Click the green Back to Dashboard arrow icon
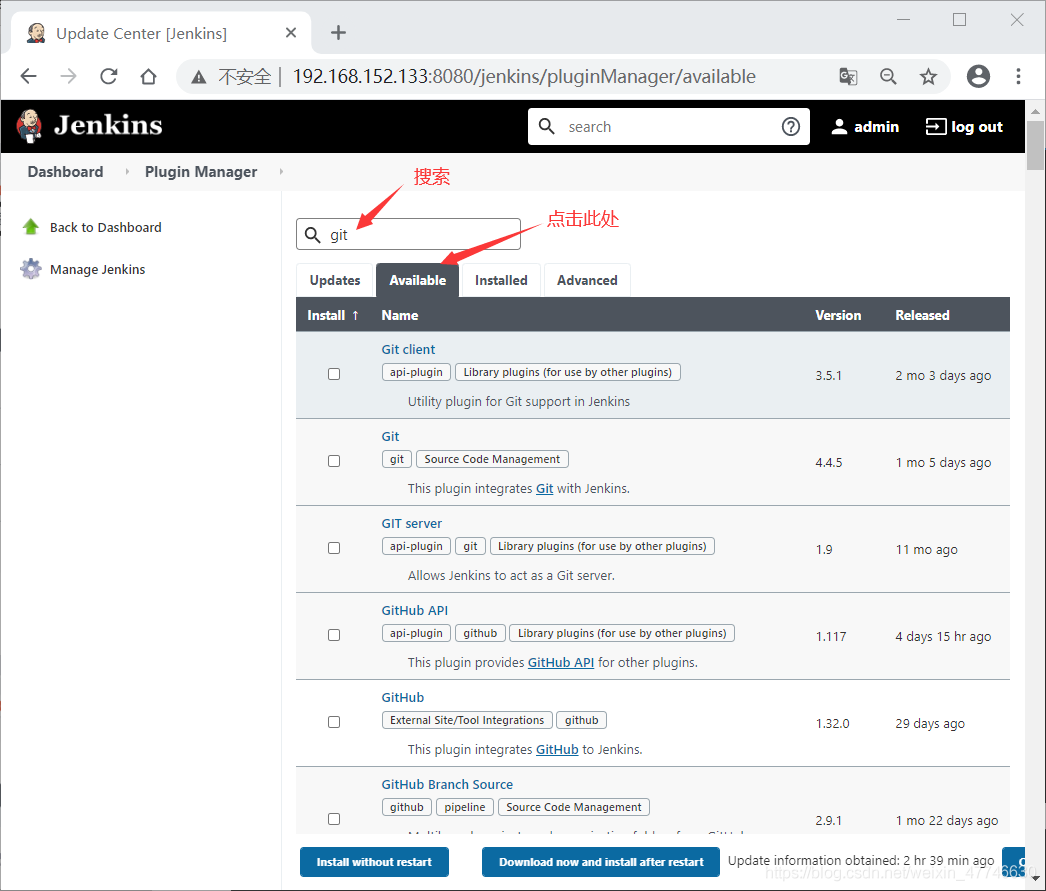This screenshot has width=1046, height=891. [31, 227]
